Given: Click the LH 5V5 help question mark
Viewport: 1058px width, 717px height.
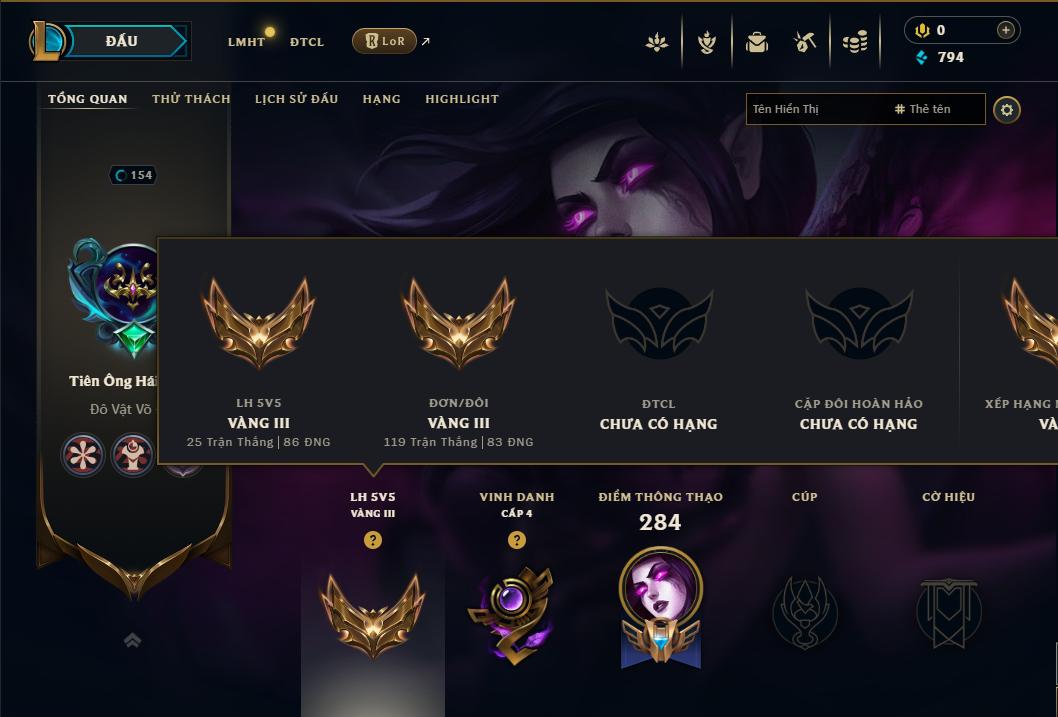Looking at the screenshot, I should coord(372,540).
